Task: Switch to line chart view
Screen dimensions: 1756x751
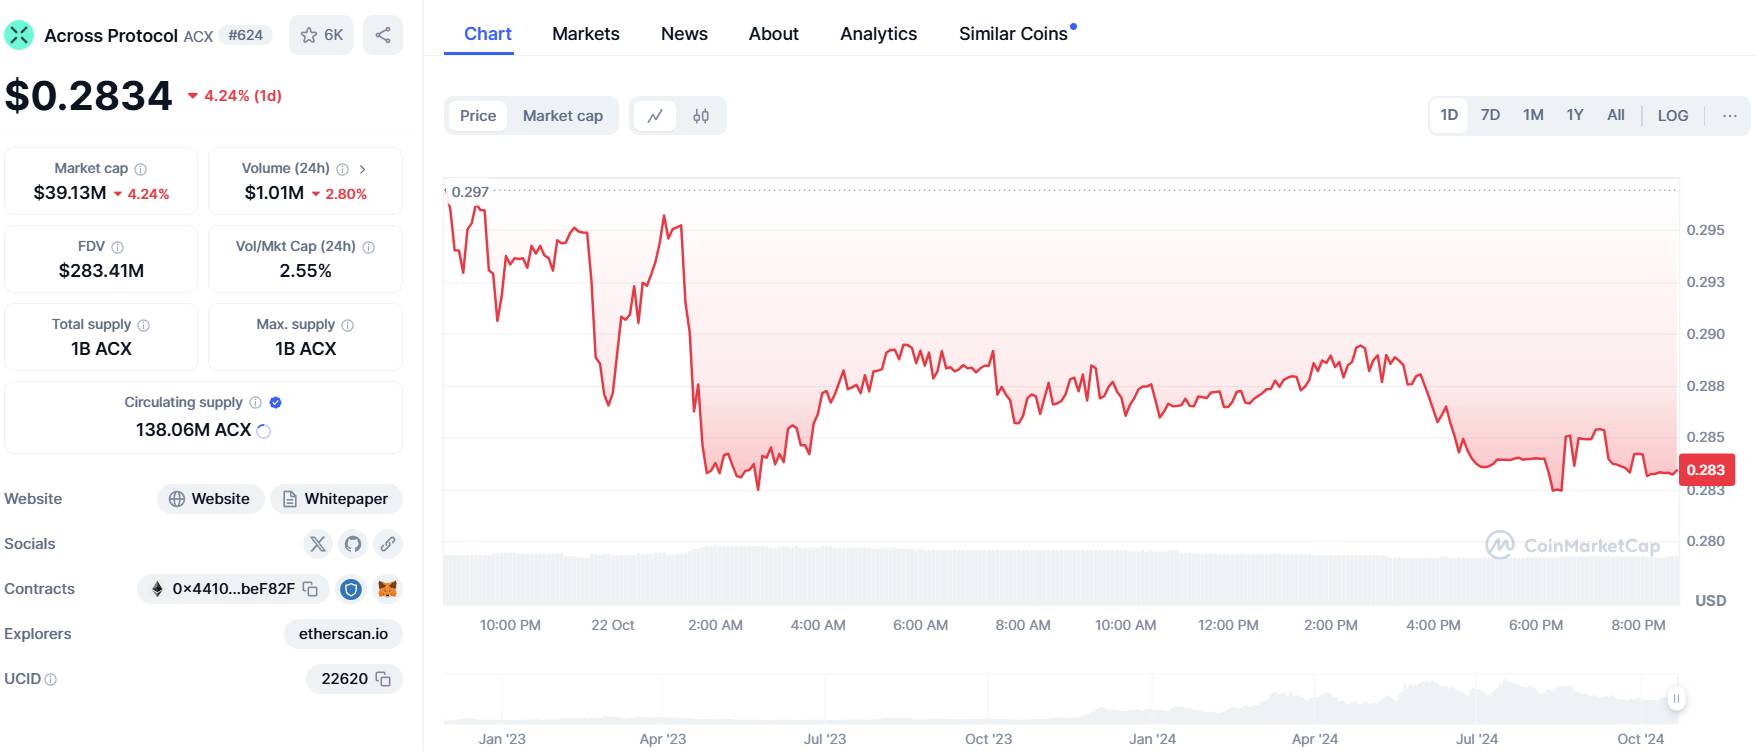Action: click(655, 116)
